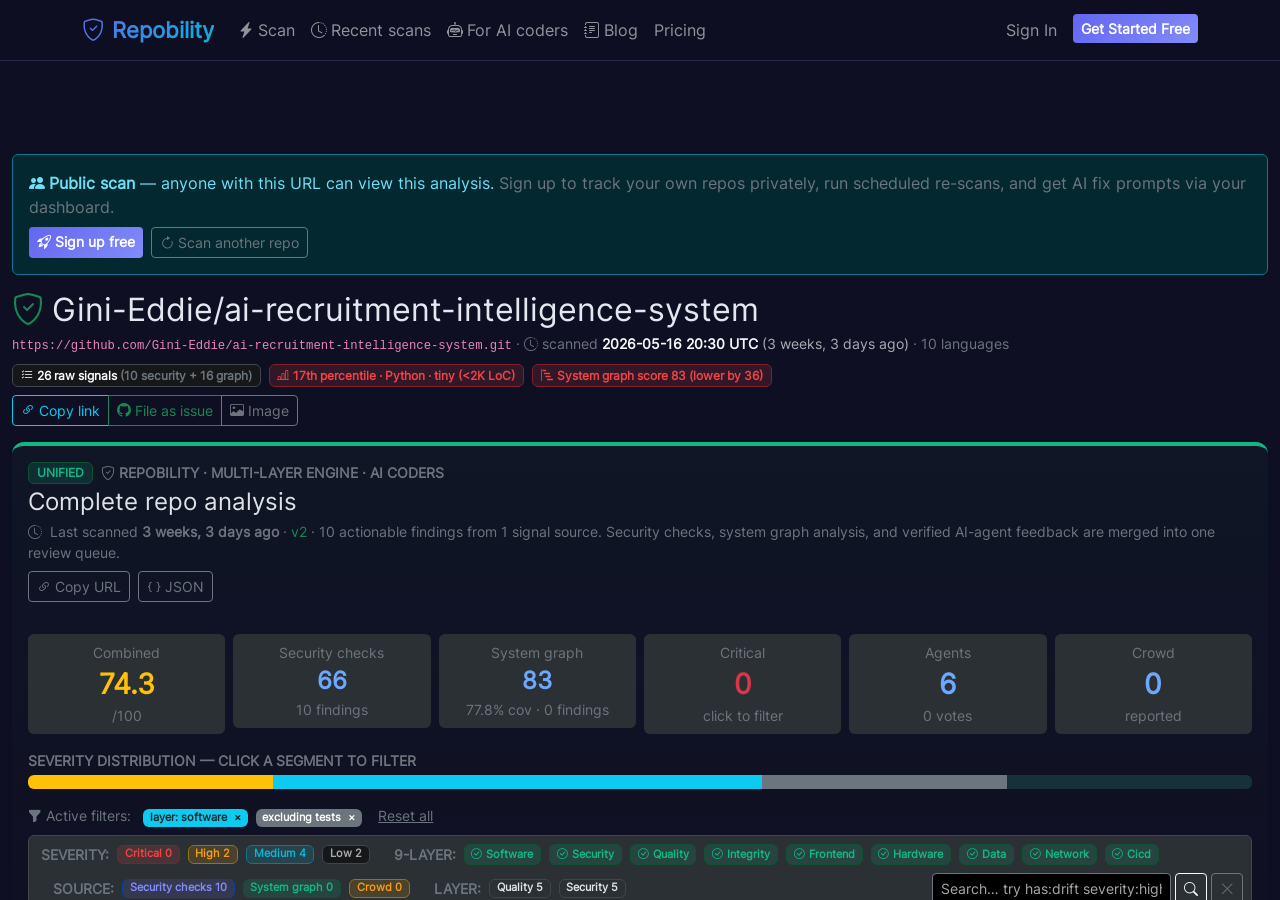Click the 17th percentile Python badge
Viewport: 1280px width, 900px height.
[x=396, y=375]
